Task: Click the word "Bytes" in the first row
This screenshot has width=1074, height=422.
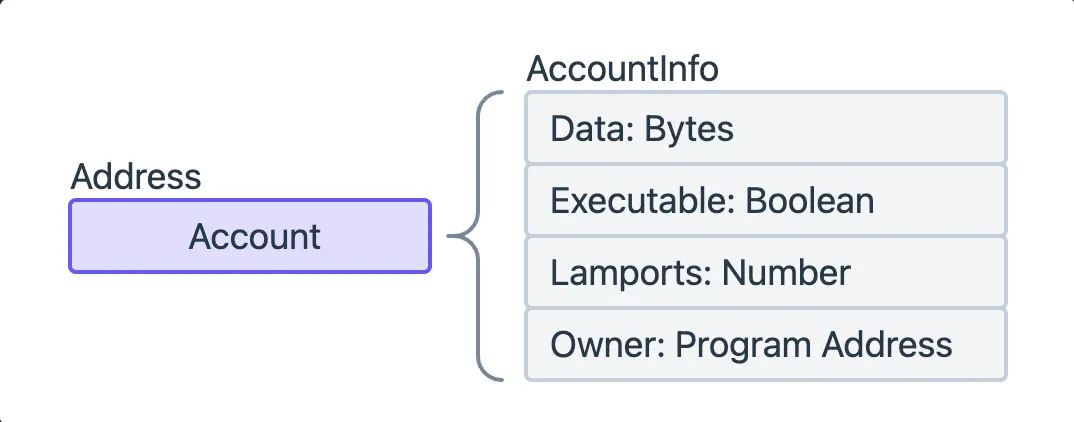Action: tap(689, 128)
